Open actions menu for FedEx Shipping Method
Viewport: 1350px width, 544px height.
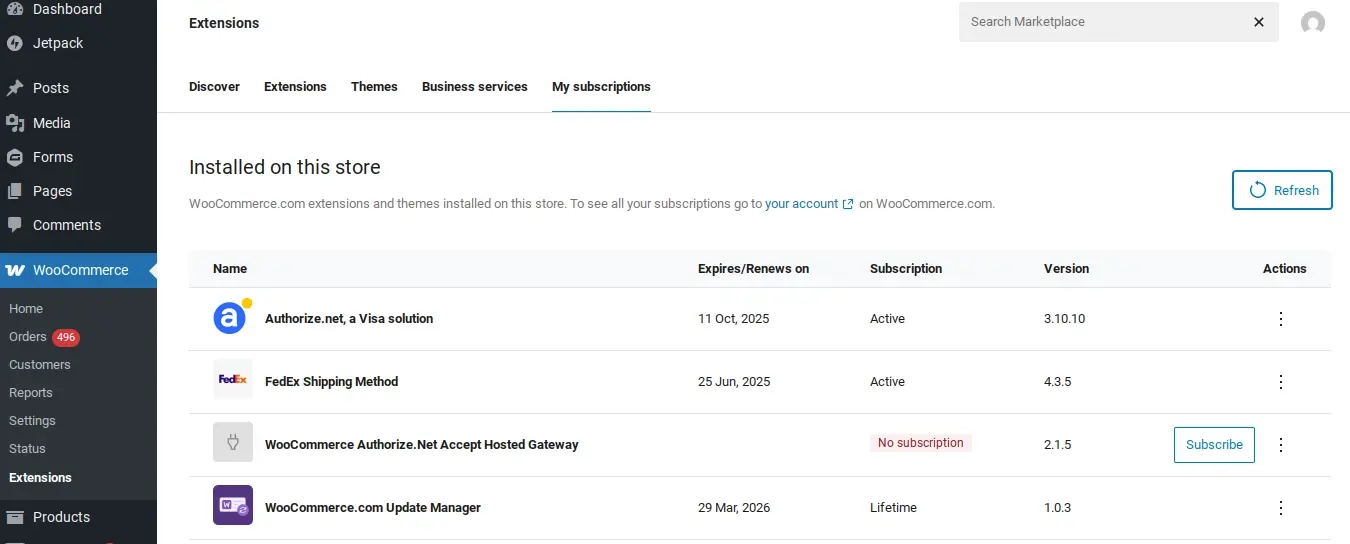(1281, 382)
